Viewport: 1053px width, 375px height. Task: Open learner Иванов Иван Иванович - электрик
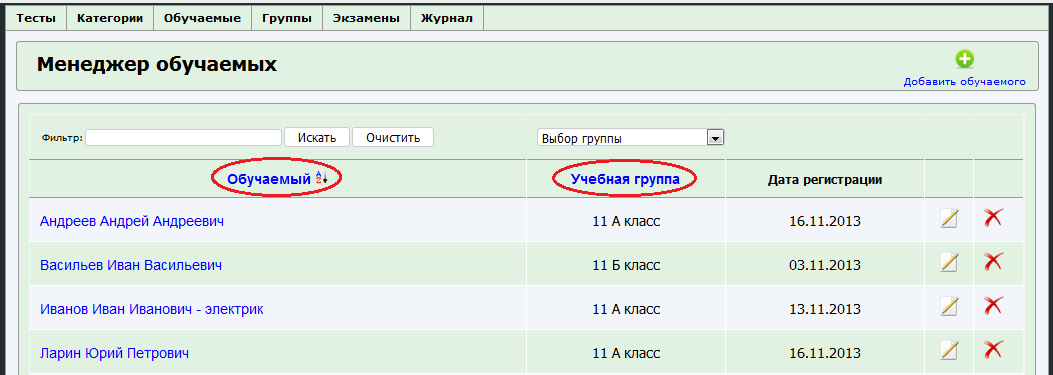152,309
